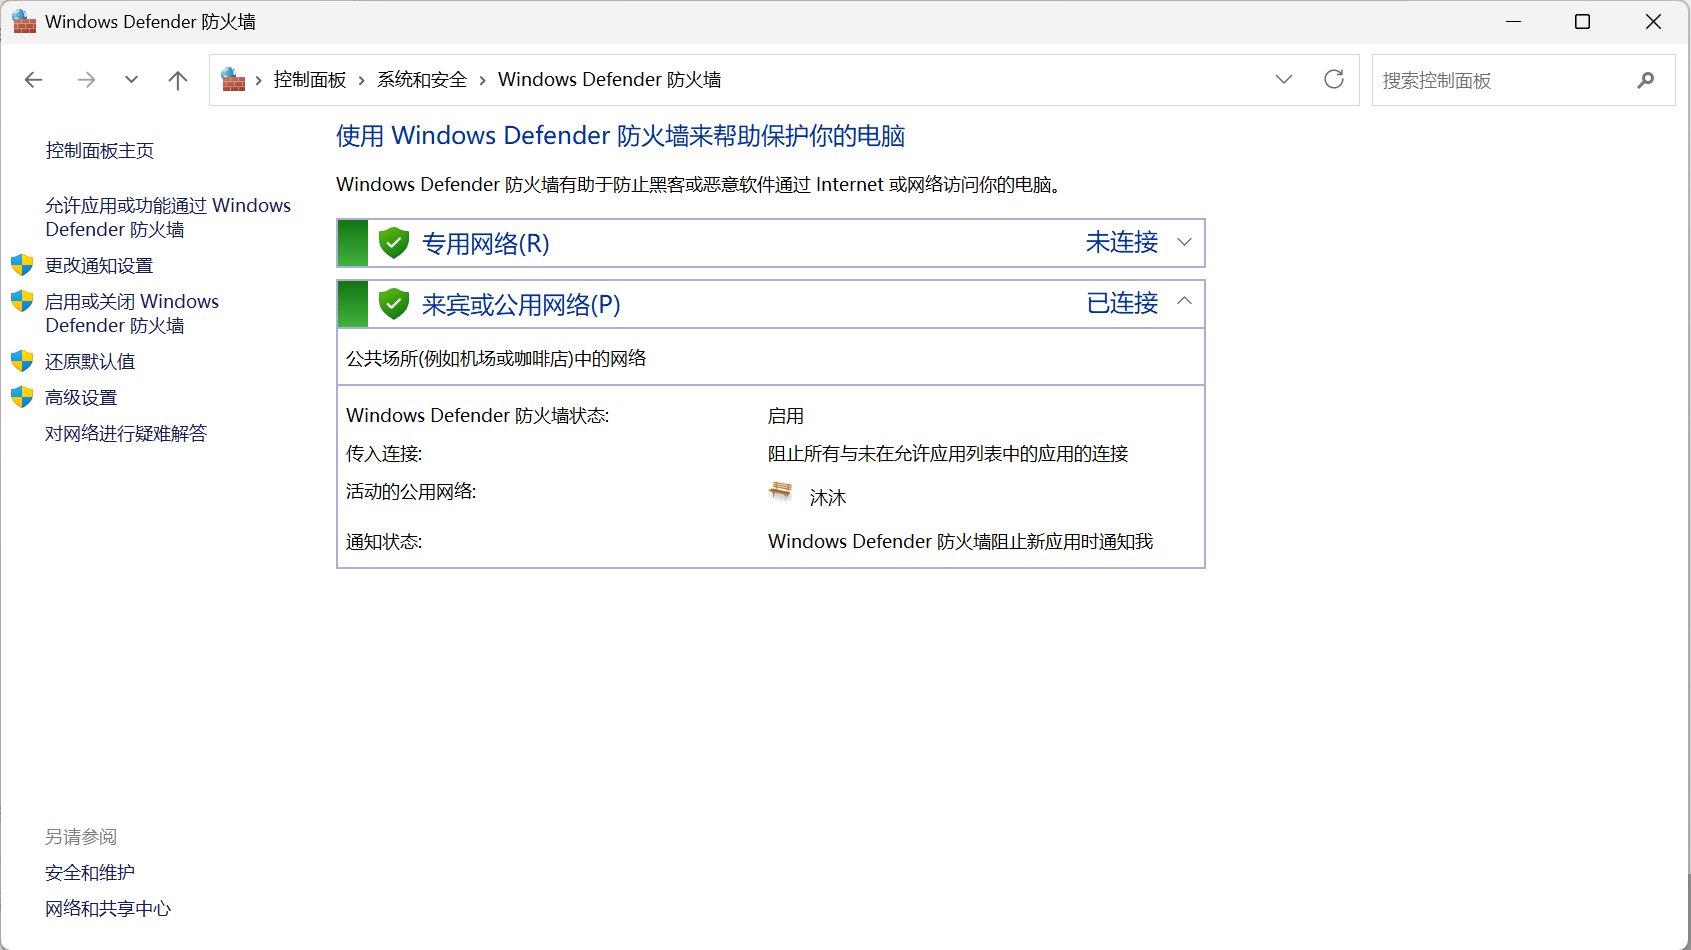1691x950 pixels.
Task: Maximize the Windows Defender 防火墙 window
Action: pyautogui.click(x=1582, y=22)
